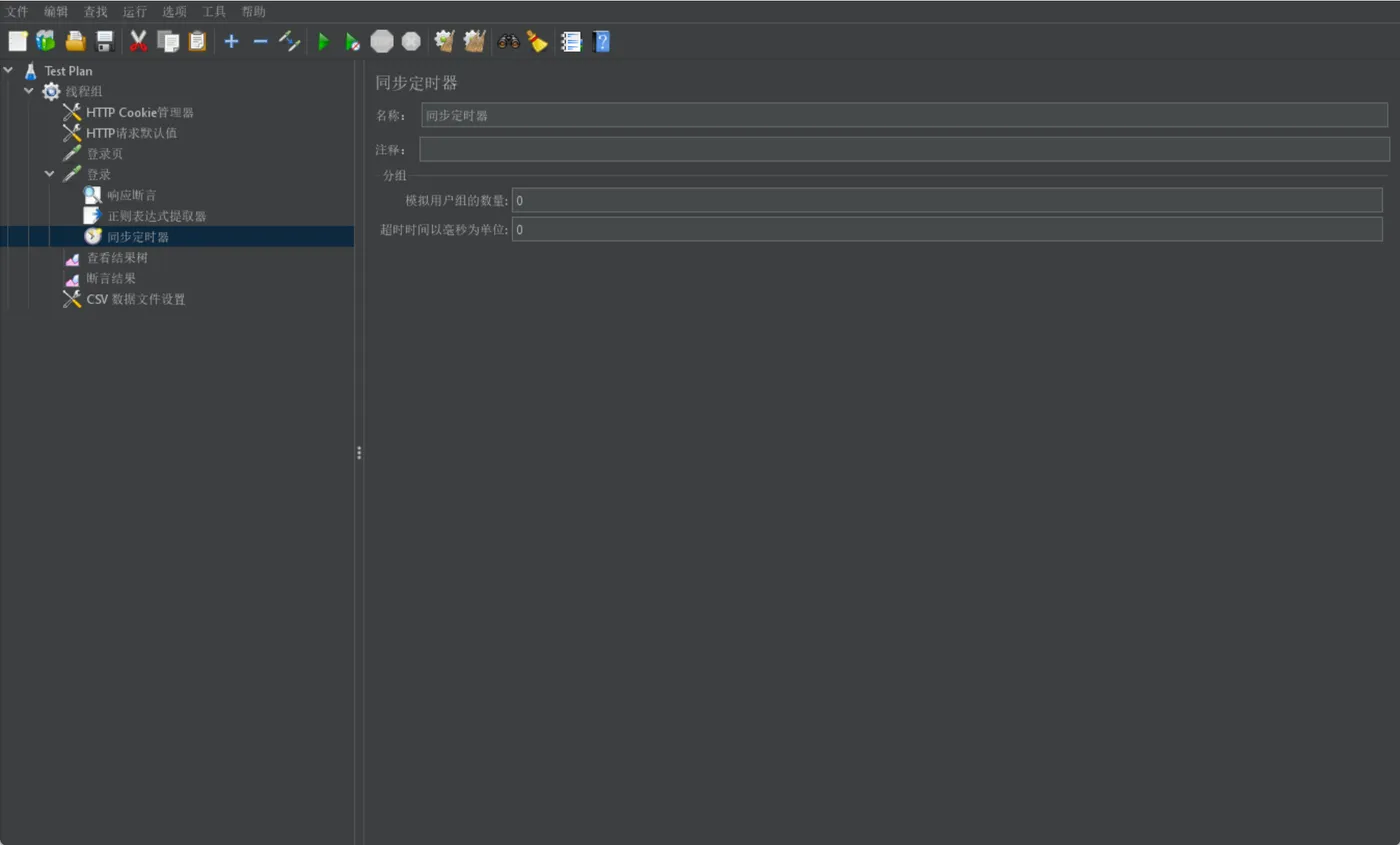The height and width of the screenshot is (845, 1400).
Task: Click the 注释 input field
Action: click(904, 149)
